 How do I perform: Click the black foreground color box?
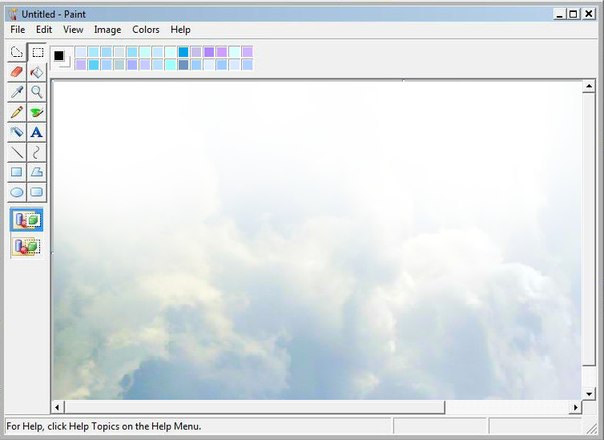point(59,56)
